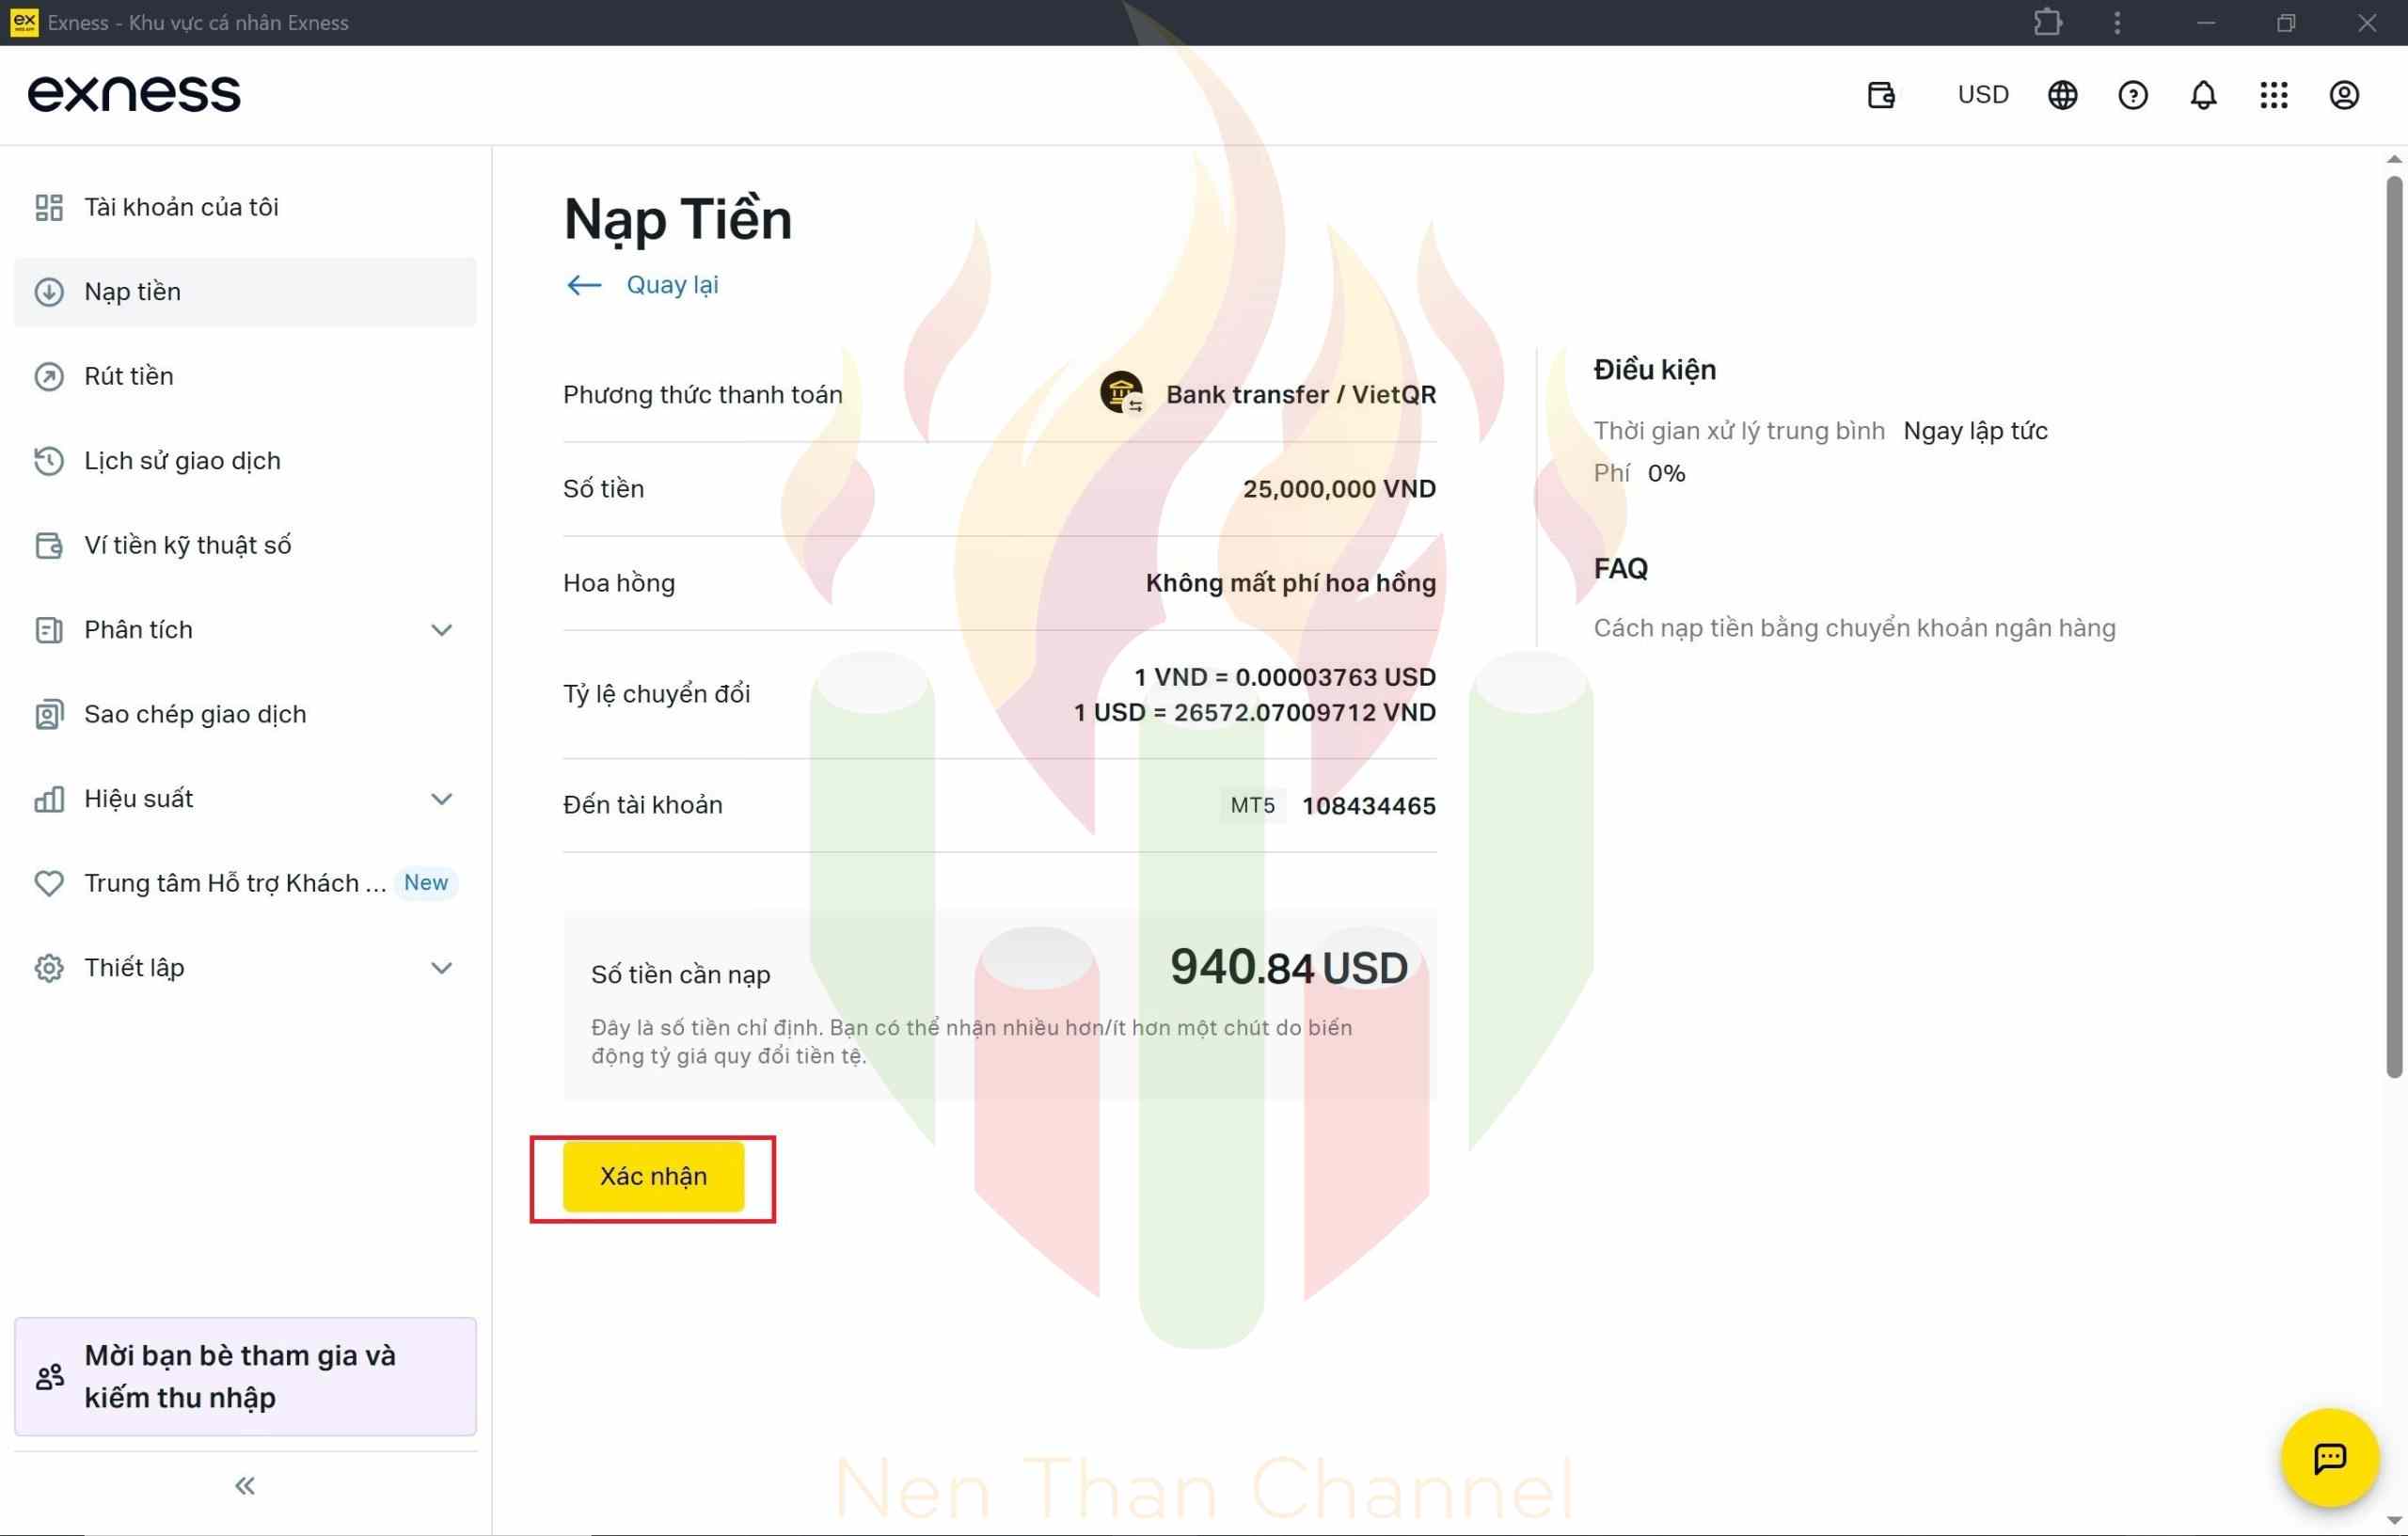Screen dimensions: 2408x1536
Task: Click the MT5 account tag
Action: coord(1252,805)
